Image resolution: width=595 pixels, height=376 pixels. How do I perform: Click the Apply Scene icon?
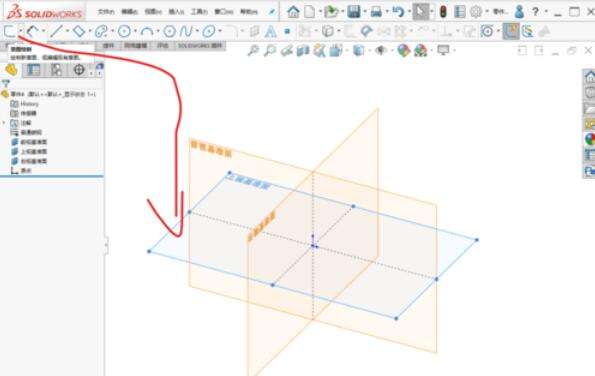click(420, 50)
